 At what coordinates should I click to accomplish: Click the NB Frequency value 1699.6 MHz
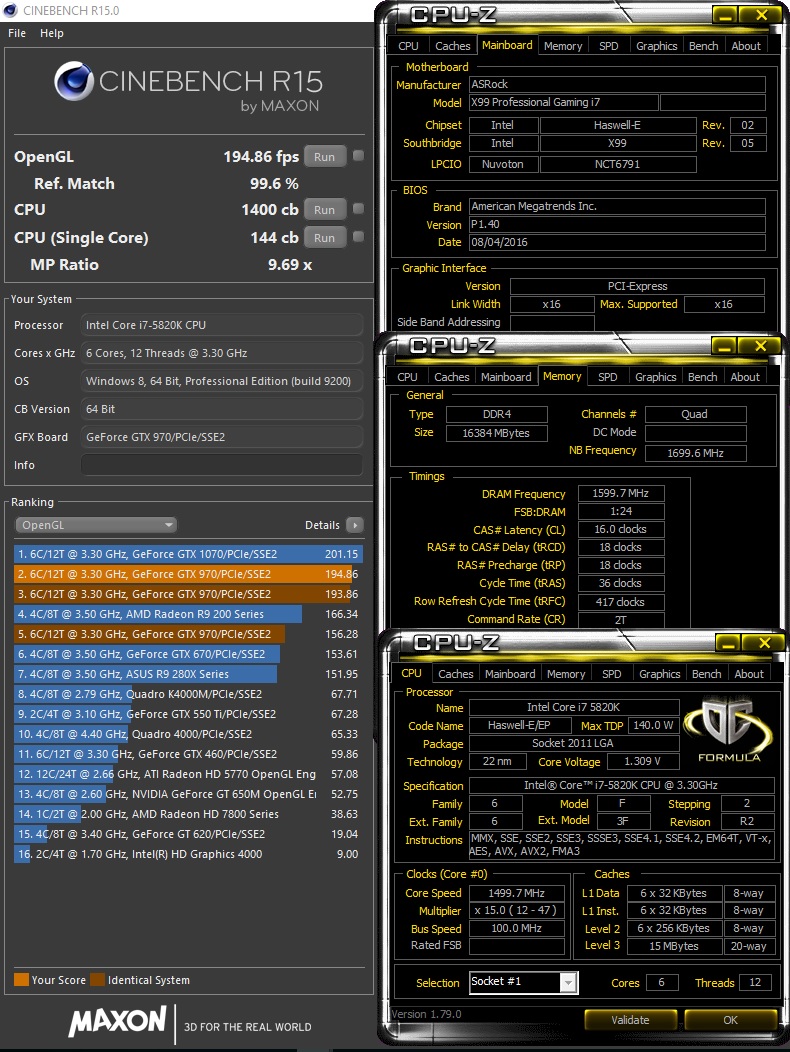pyautogui.click(x=695, y=453)
